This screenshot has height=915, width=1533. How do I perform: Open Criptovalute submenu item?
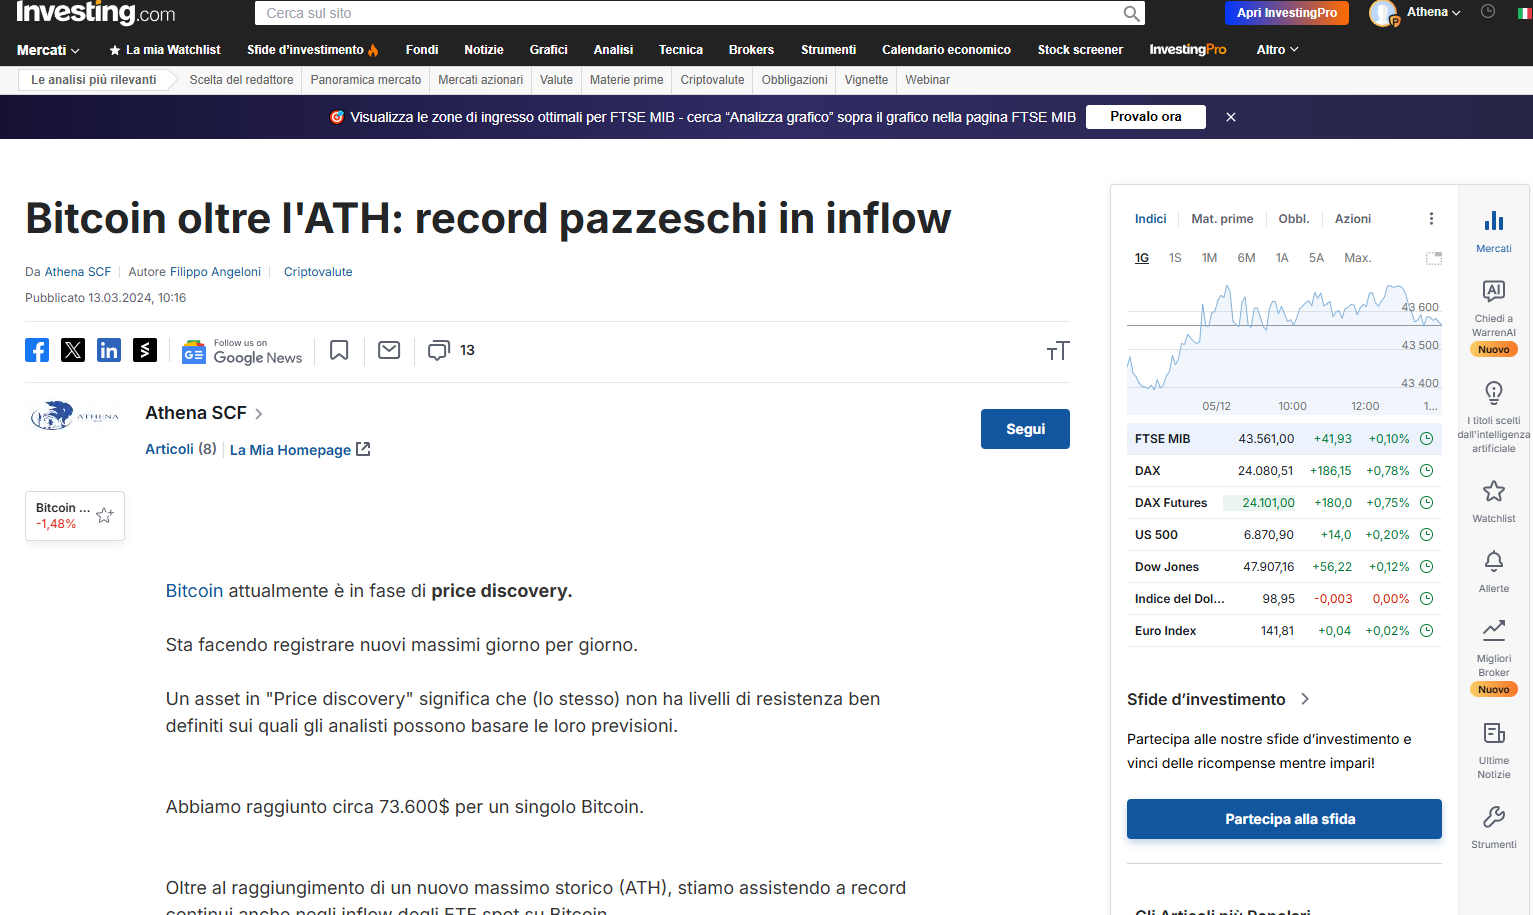[712, 80]
